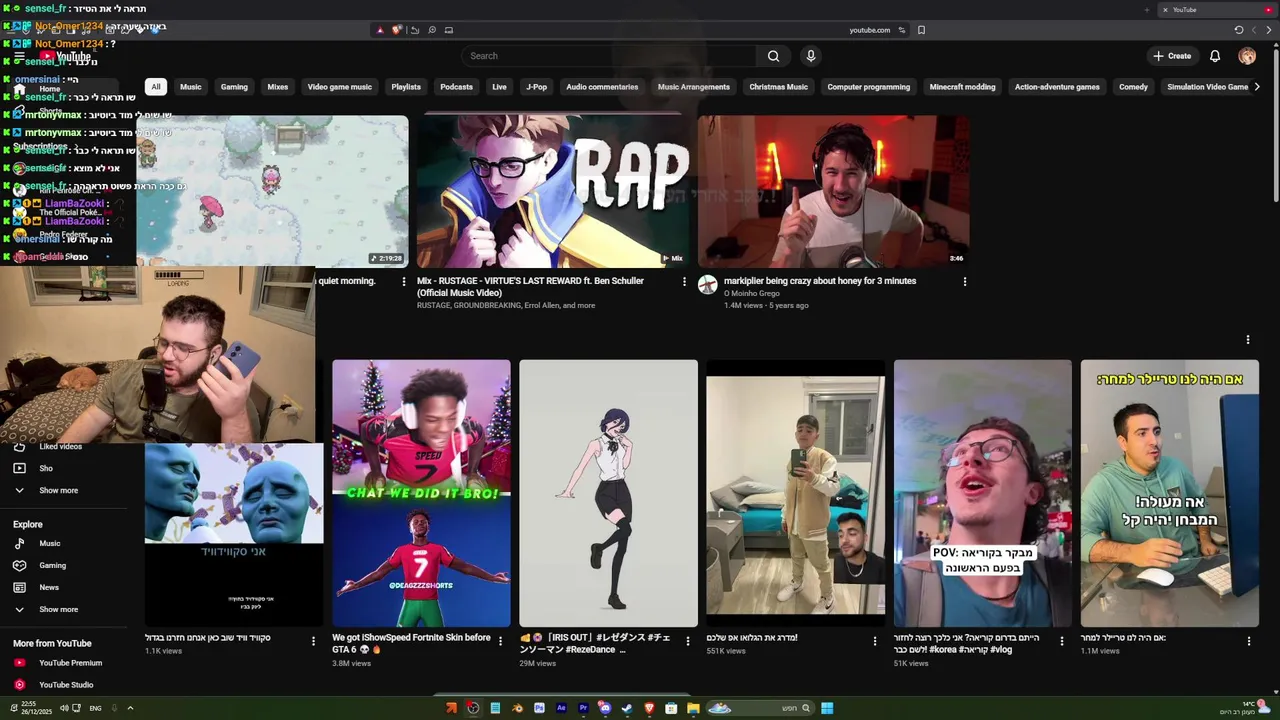
Task: Click the Create button
Action: coord(1172,56)
